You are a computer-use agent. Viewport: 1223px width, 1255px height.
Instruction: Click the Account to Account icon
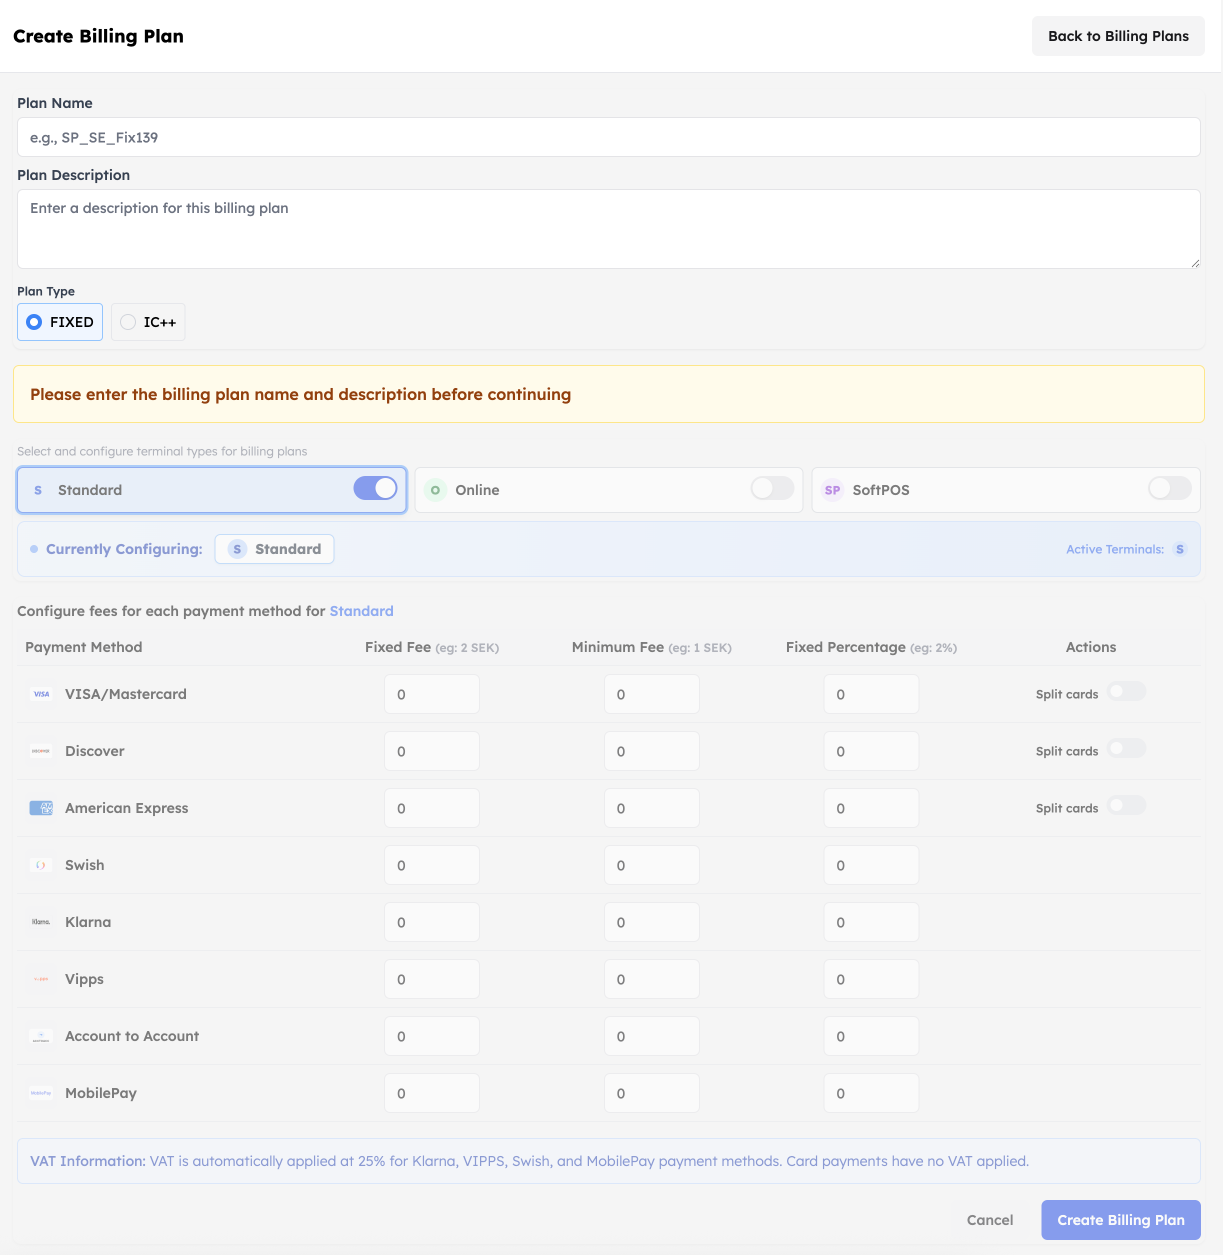tap(41, 1035)
